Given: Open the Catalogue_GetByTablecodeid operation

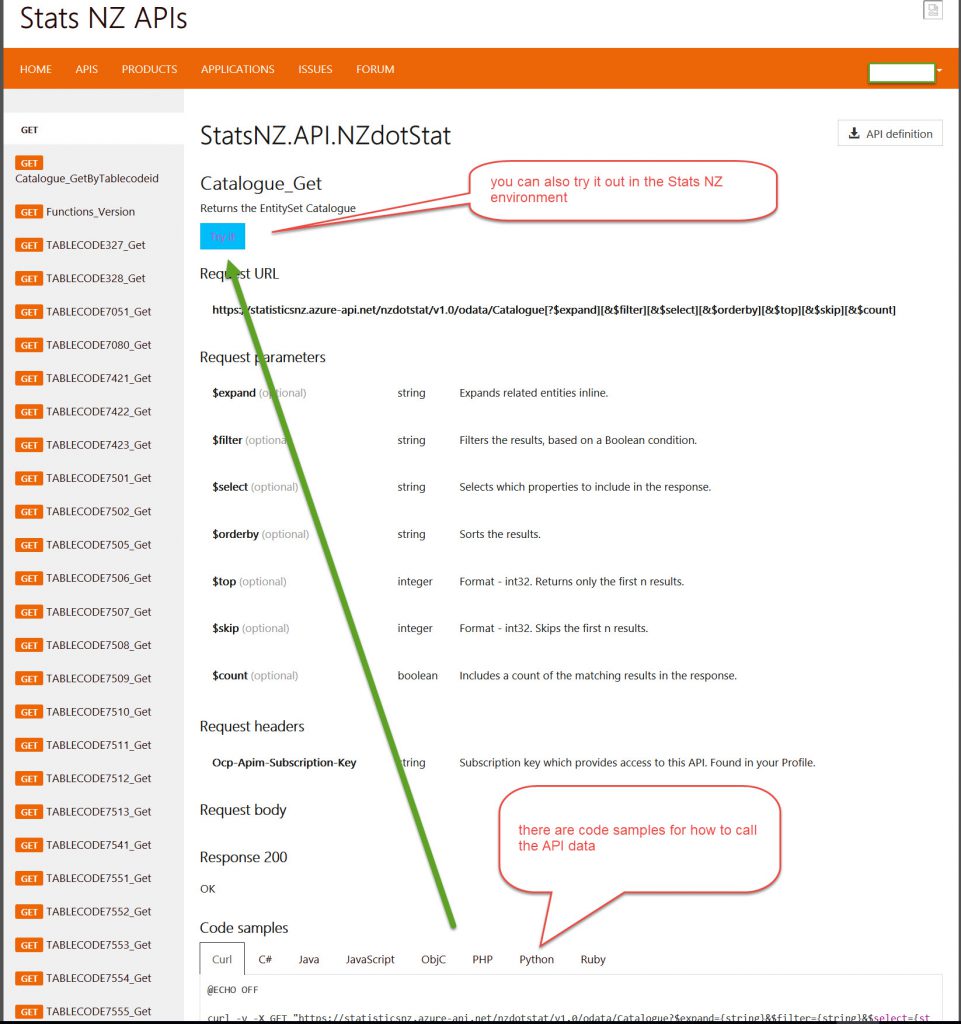Looking at the screenshot, I should point(87,179).
